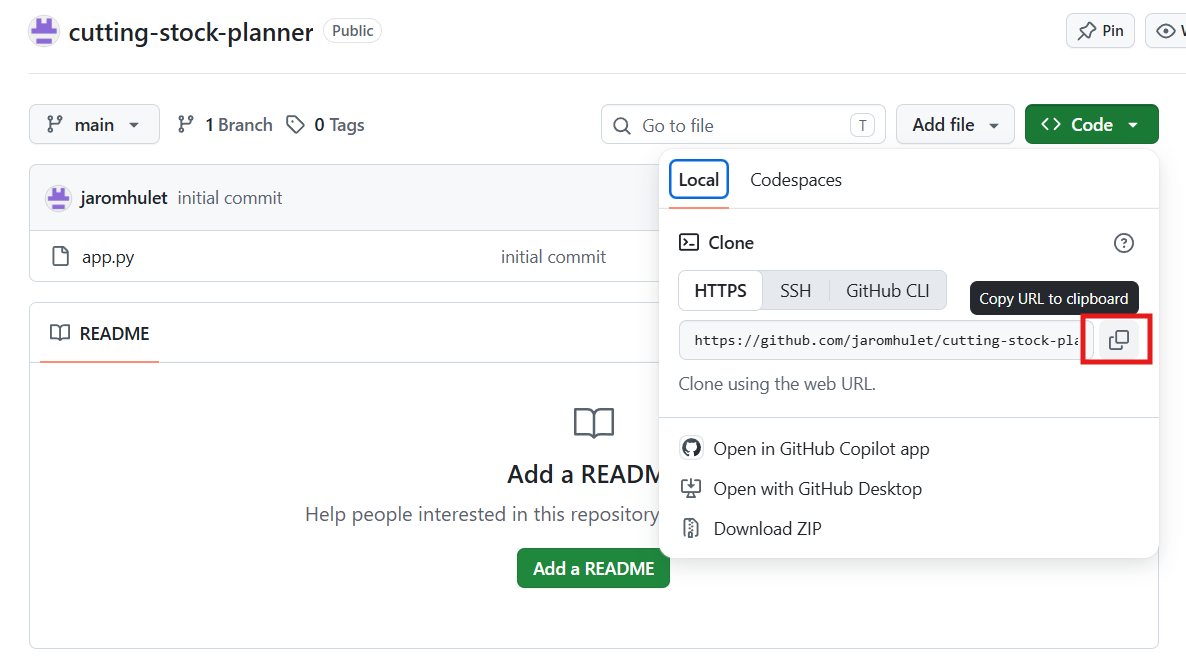
Task: Open the README tab
Action: [x=99, y=333]
